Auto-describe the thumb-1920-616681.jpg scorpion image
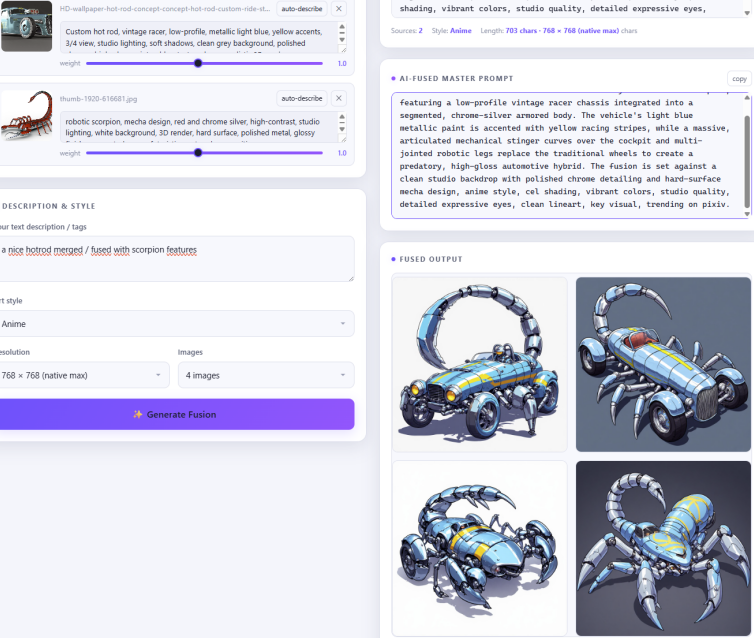The width and height of the screenshot is (754, 638). [302, 98]
